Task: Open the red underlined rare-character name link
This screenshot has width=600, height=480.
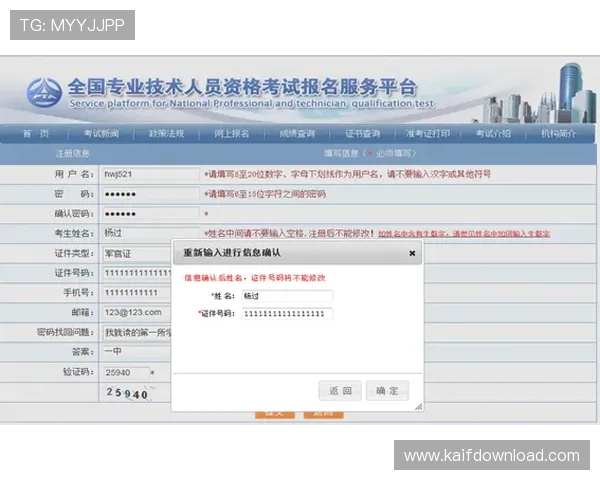Action: [x=464, y=233]
